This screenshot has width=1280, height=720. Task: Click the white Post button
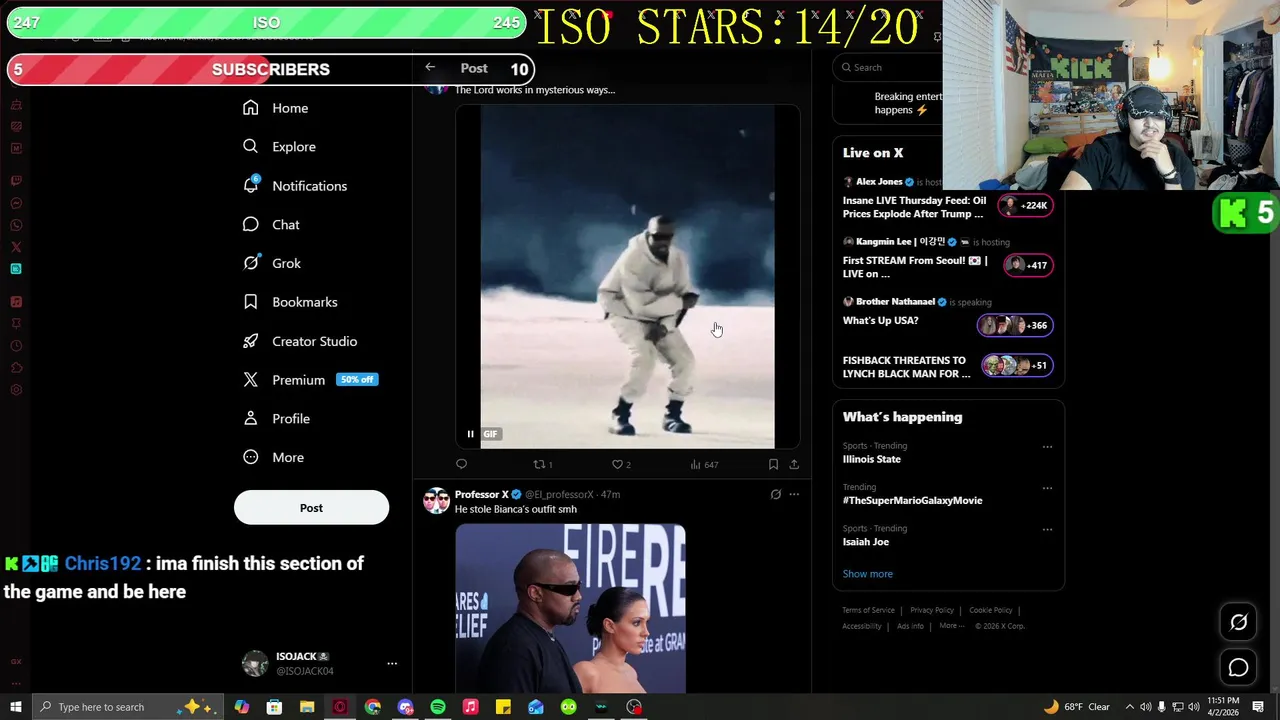coord(311,508)
